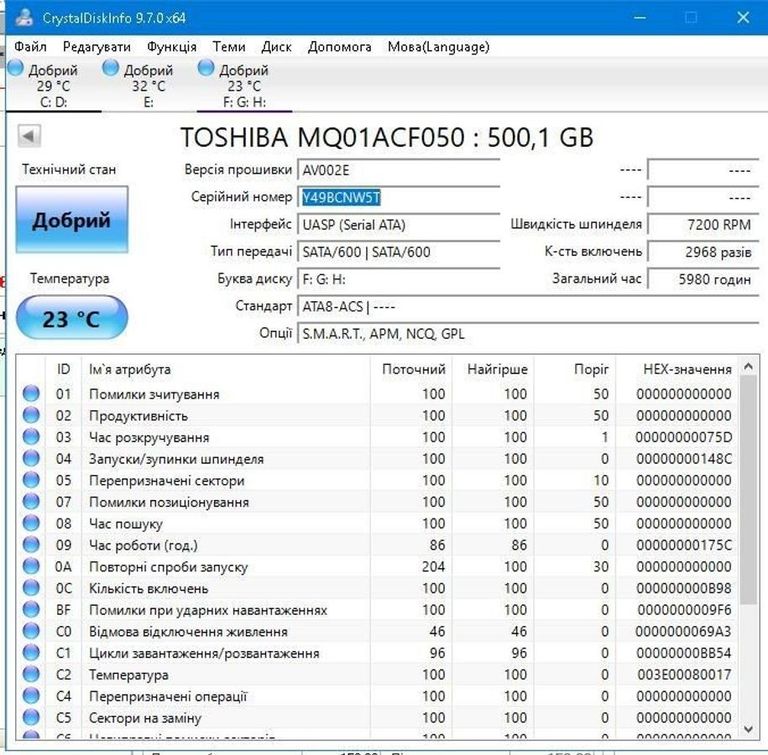Select disk tab C: D: at 29 °C
This screenshot has width=768, height=755.
tap(53, 86)
